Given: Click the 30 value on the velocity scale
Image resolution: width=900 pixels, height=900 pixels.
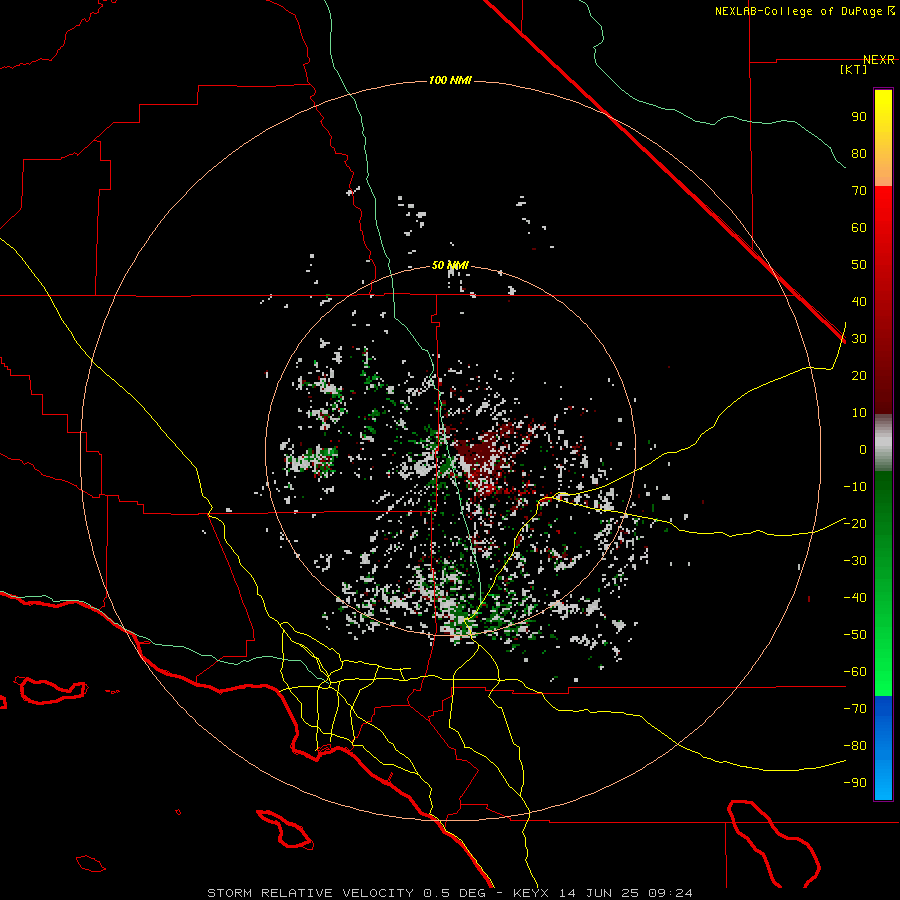Looking at the screenshot, I should [859, 339].
